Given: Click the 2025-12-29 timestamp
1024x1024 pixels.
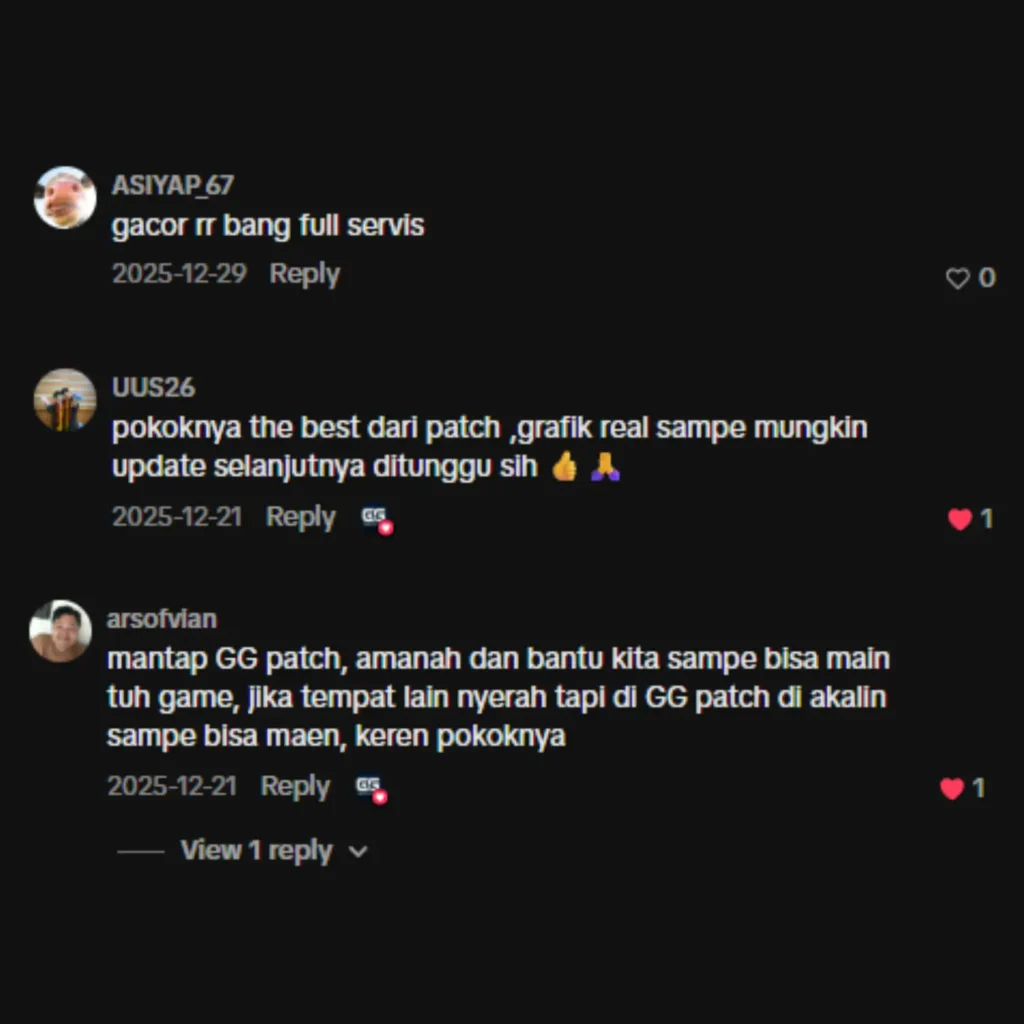Looking at the screenshot, I should (x=179, y=274).
